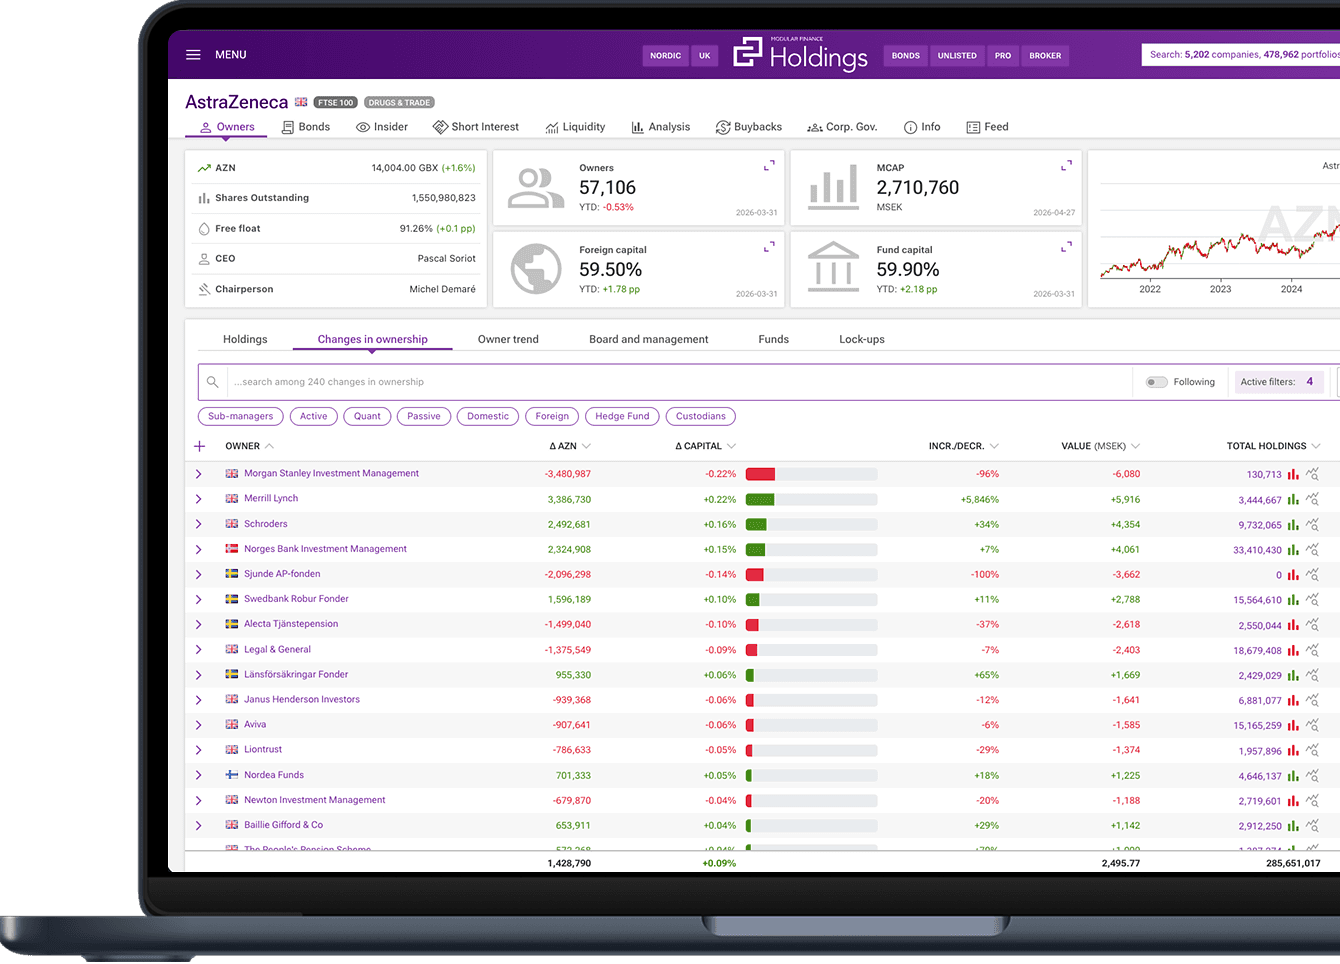
Task: Click the globe icon in Foreign capital card
Action: 536,269
